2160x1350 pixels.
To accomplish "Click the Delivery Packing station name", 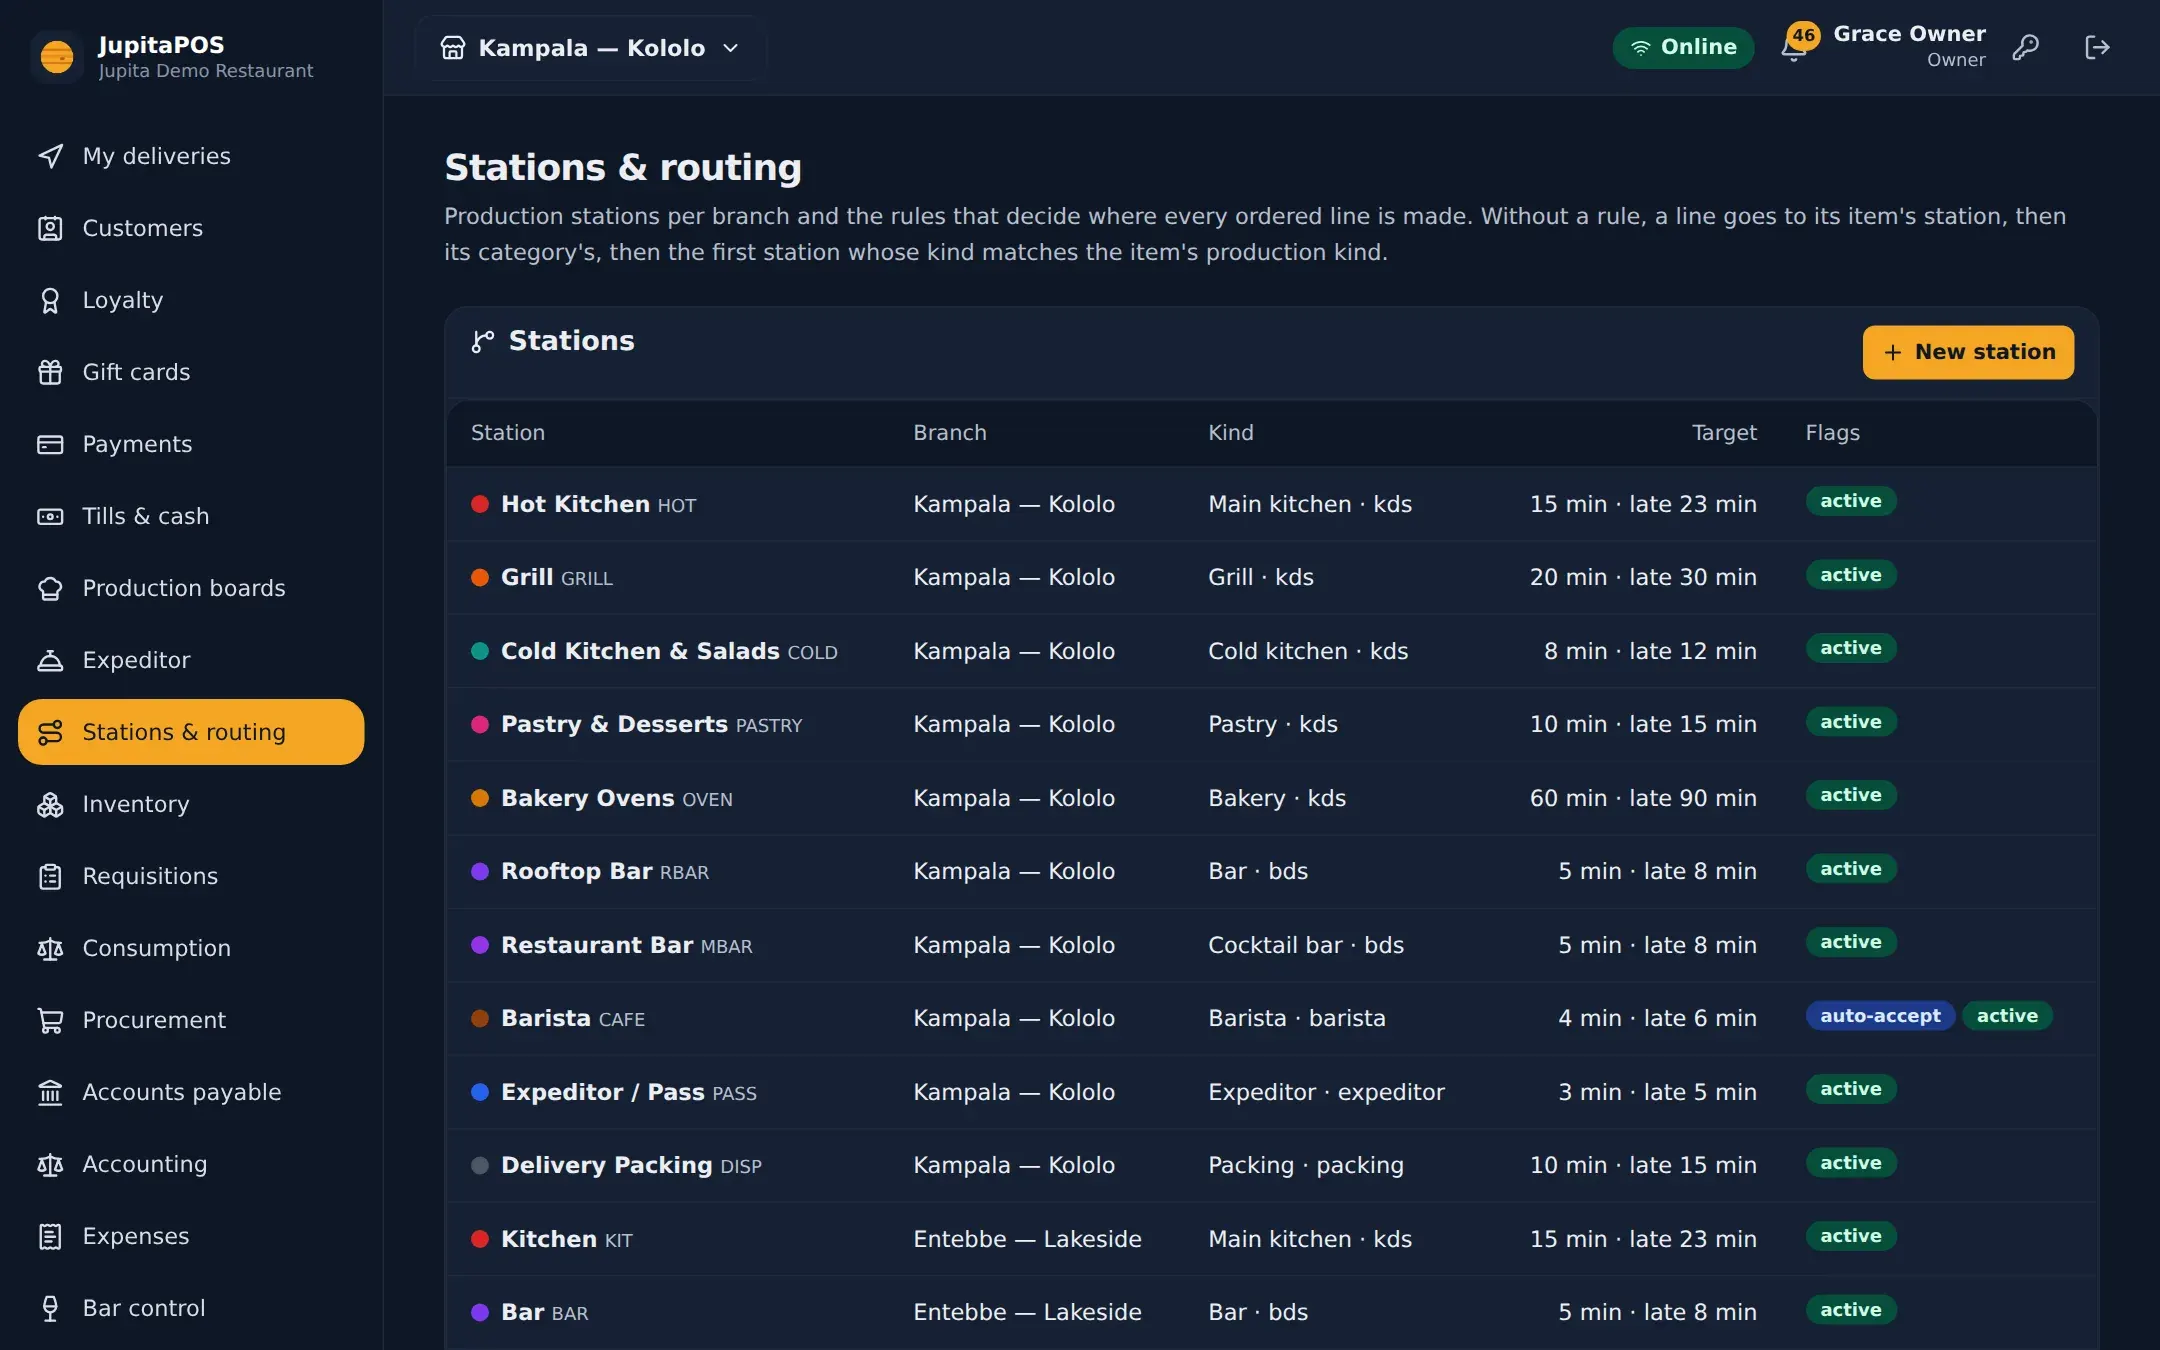I will pos(606,1165).
